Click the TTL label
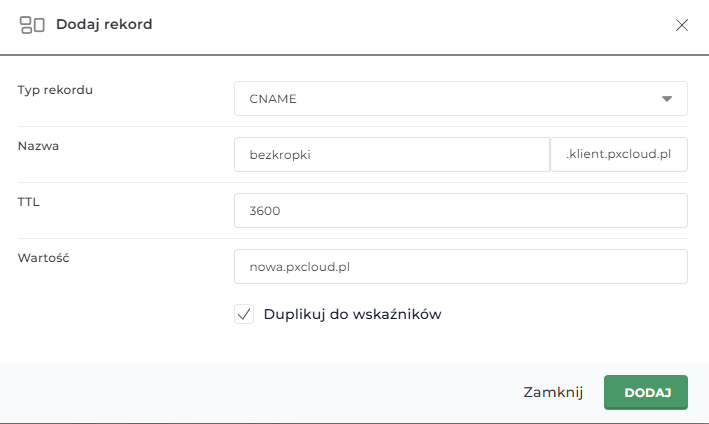The image size is (709, 424). click(29, 202)
